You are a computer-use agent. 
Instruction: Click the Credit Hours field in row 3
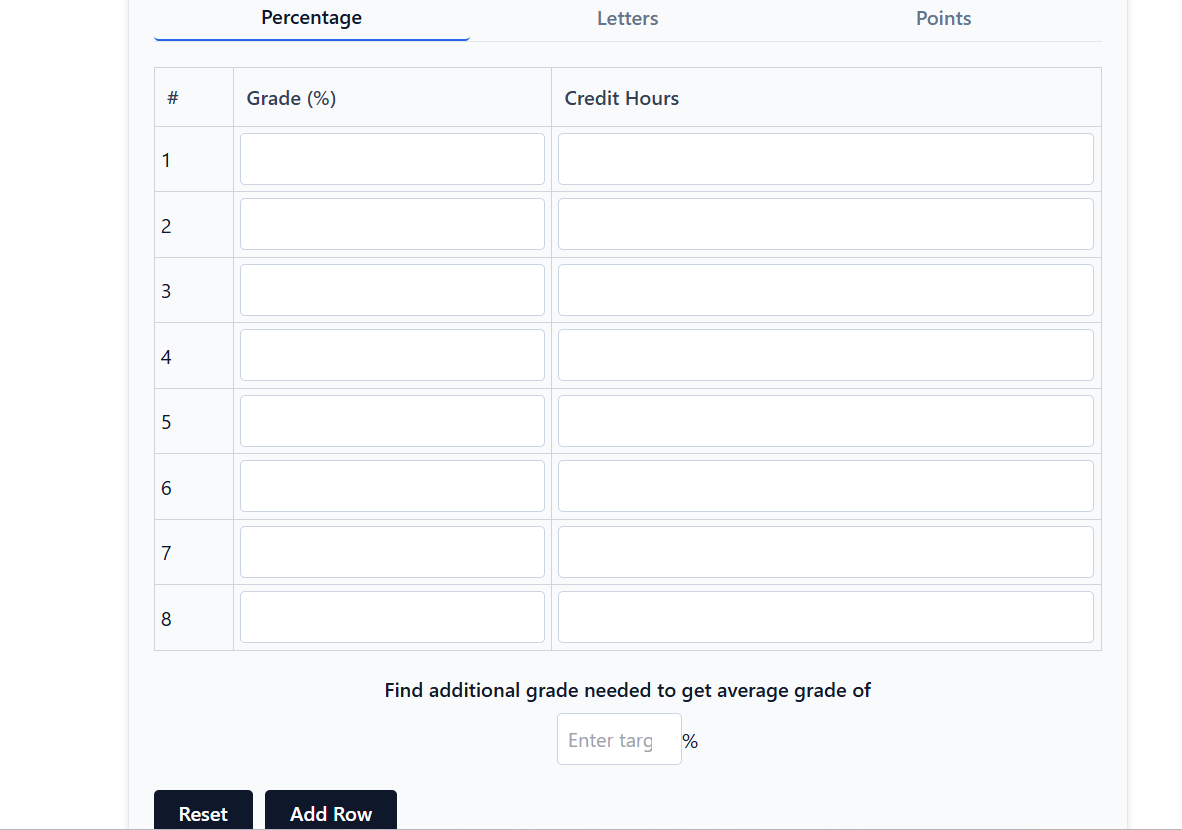tap(825, 289)
